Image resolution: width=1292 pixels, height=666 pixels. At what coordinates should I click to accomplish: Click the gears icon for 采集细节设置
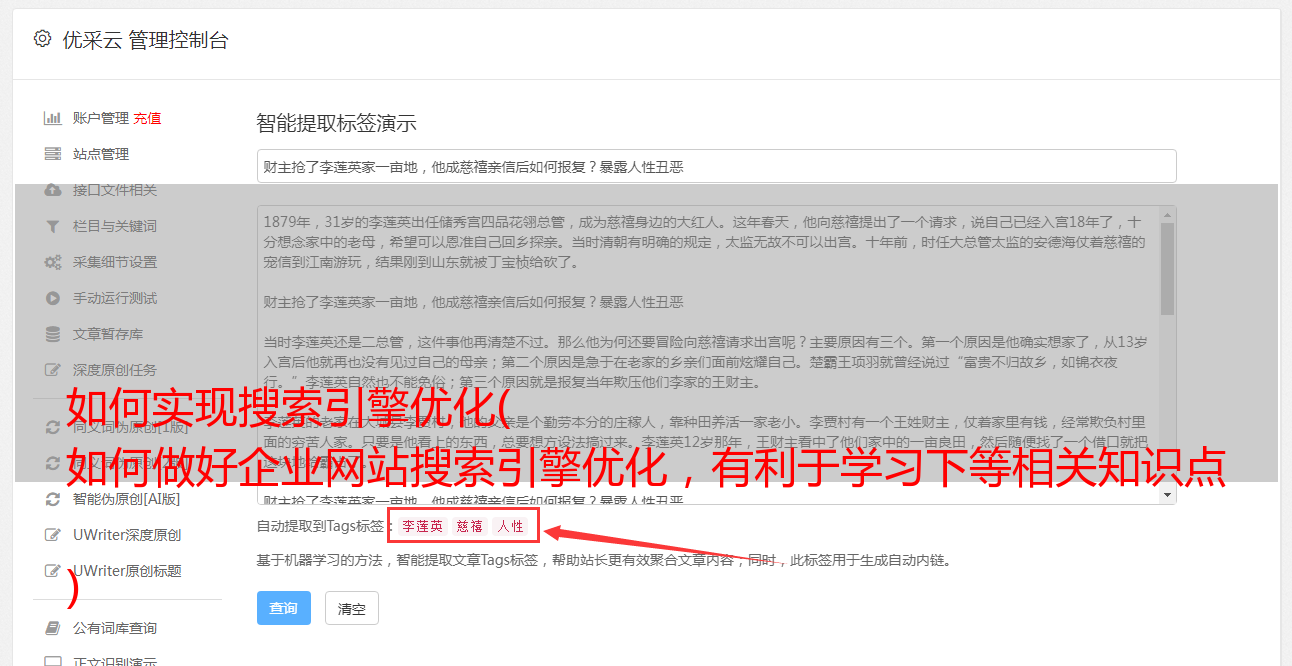click(x=52, y=262)
